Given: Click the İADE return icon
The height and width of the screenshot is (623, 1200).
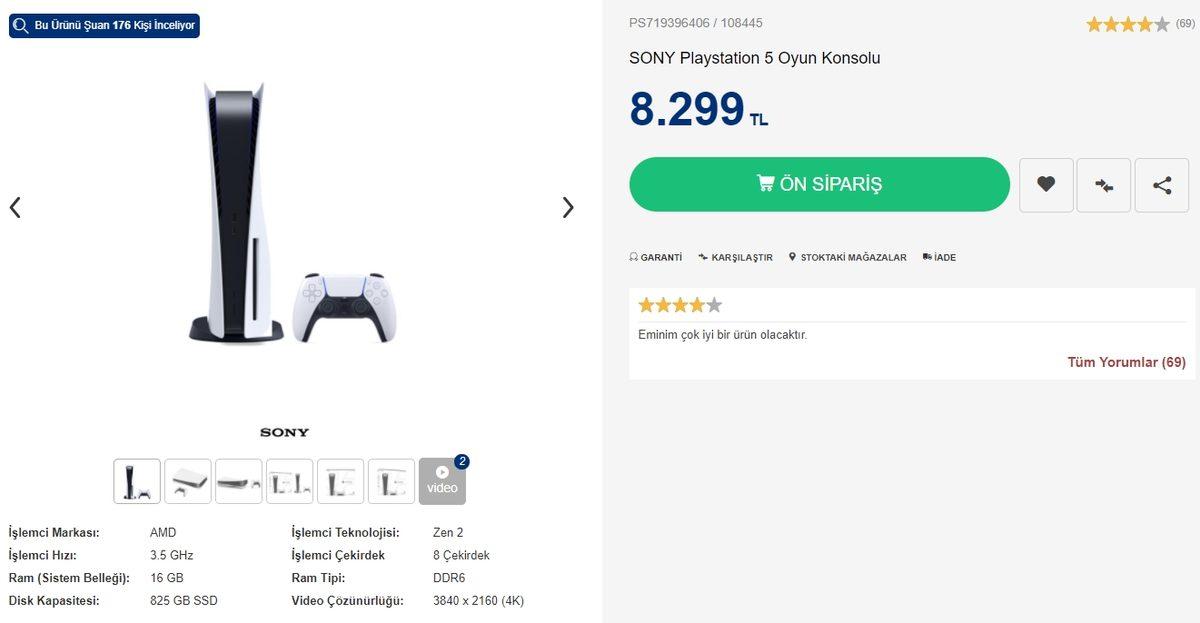Looking at the screenshot, I should tap(927, 256).
